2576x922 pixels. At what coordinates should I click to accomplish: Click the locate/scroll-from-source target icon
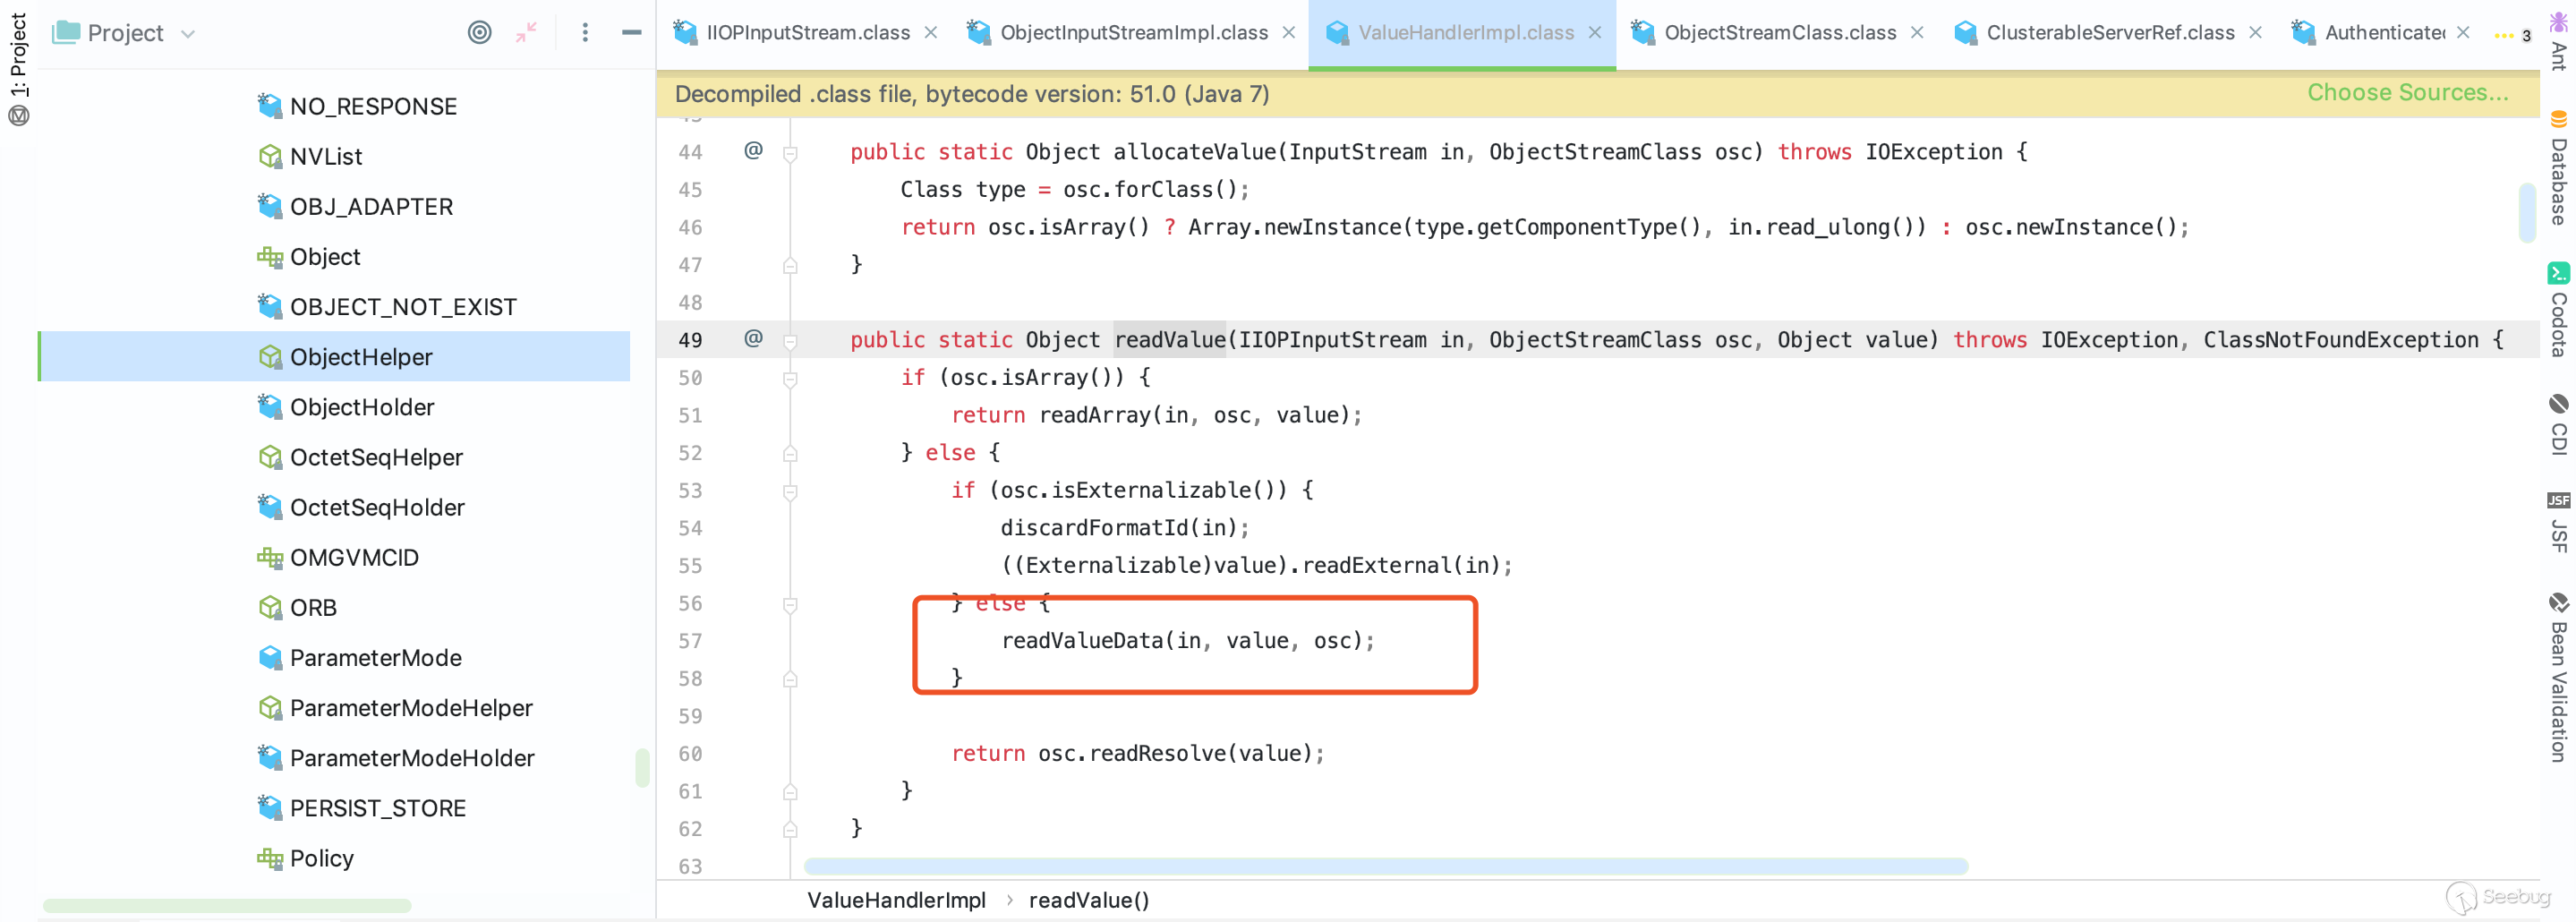coord(480,32)
